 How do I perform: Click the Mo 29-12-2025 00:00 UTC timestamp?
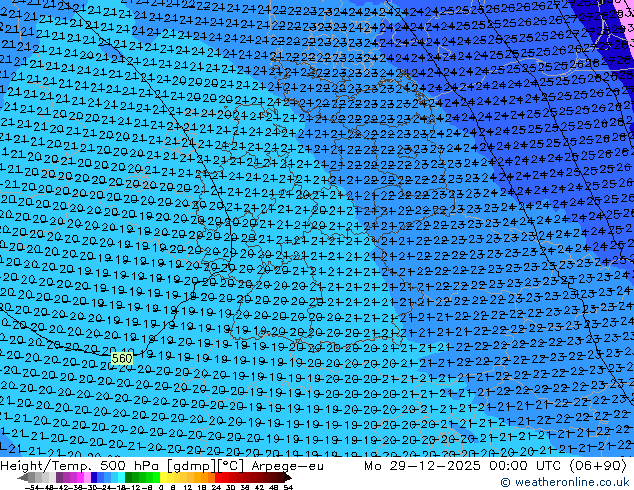pyautogui.click(x=464, y=466)
